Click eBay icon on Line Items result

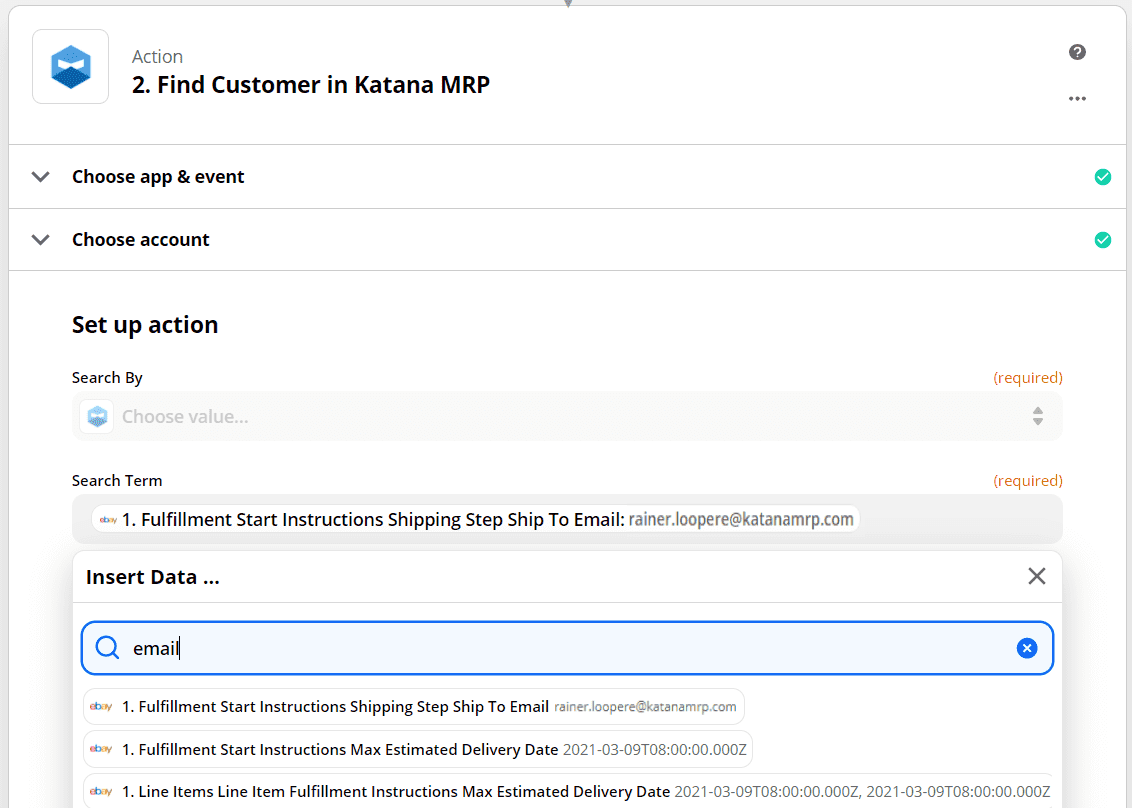(100, 792)
